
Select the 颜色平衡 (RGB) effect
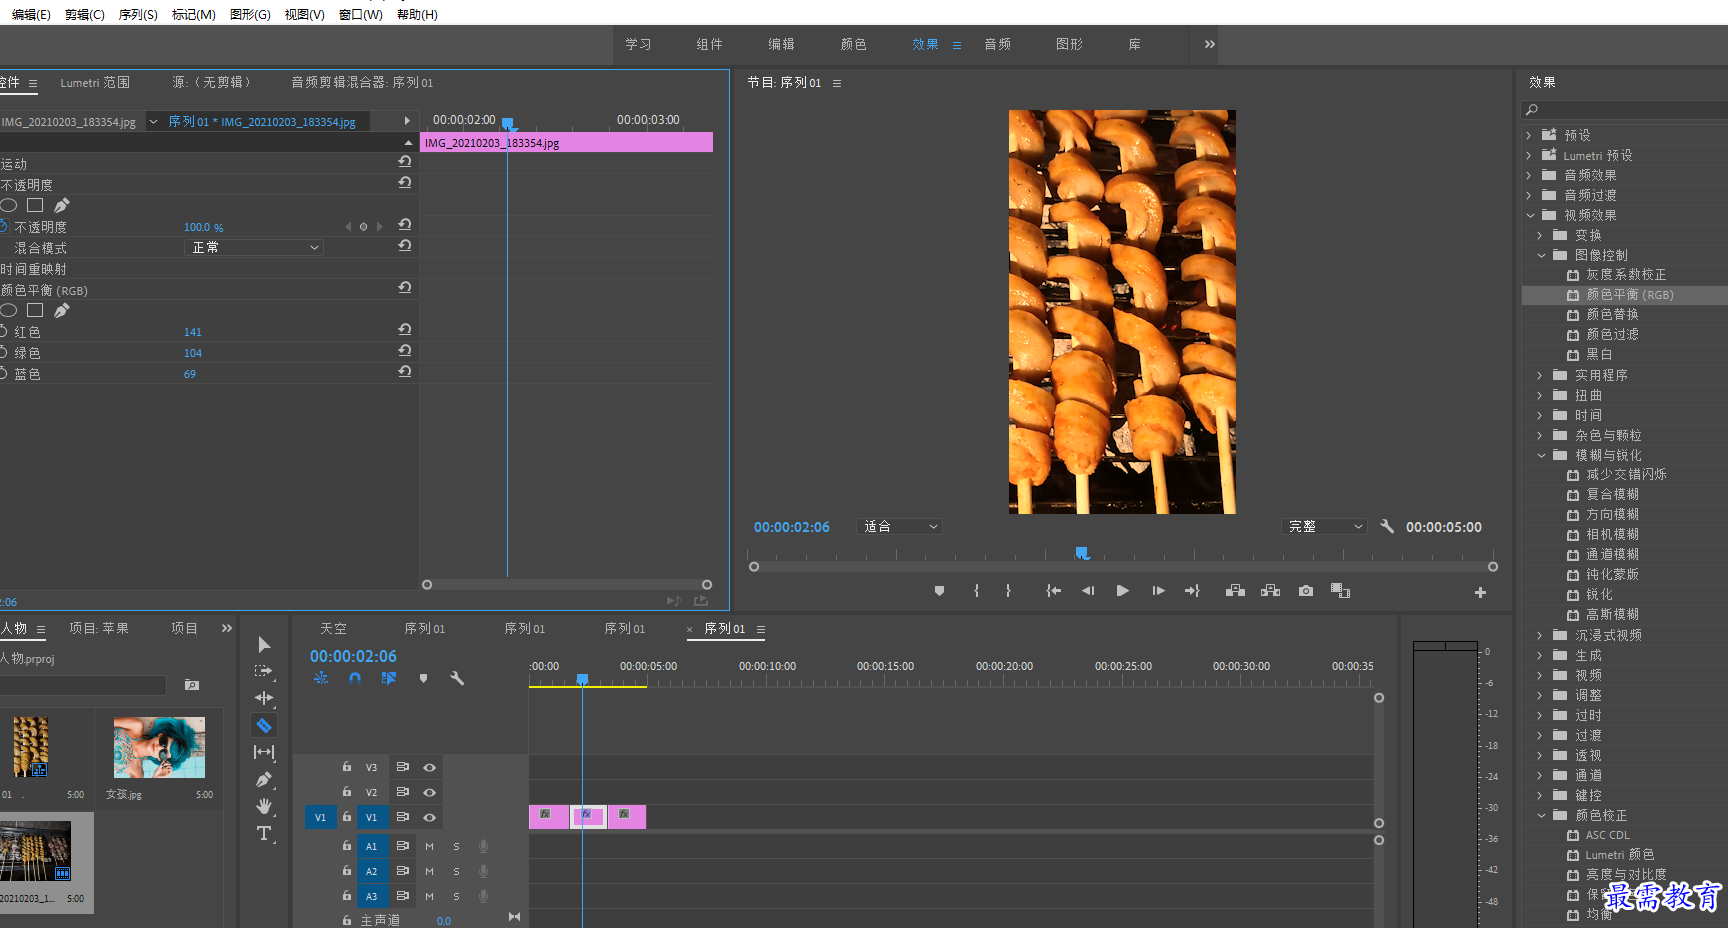(x=1630, y=295)
